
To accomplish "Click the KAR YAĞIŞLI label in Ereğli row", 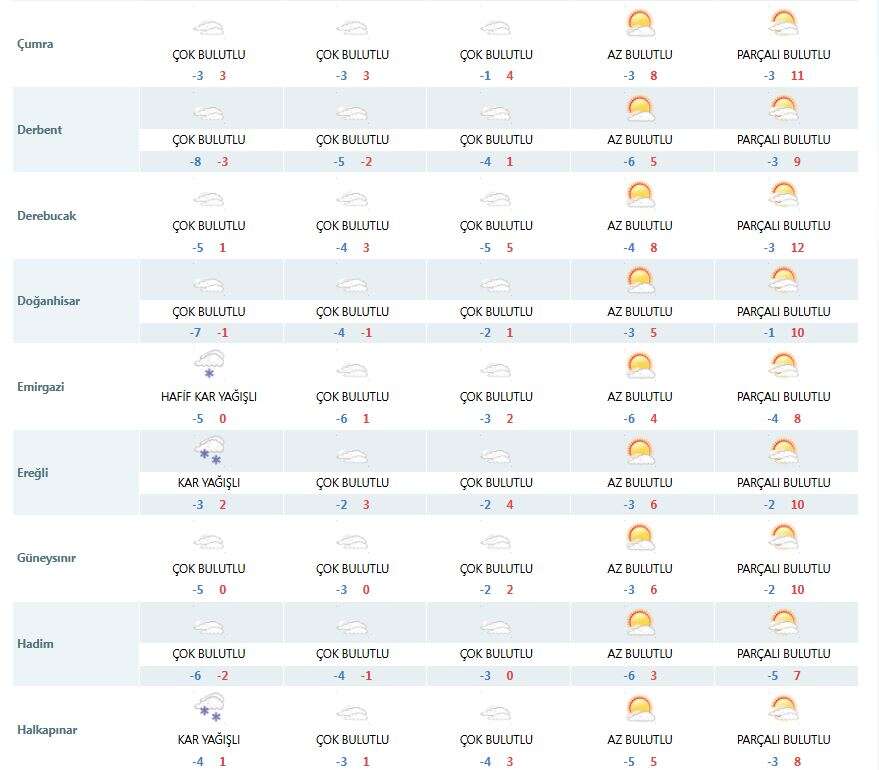I will pos(208,483).
